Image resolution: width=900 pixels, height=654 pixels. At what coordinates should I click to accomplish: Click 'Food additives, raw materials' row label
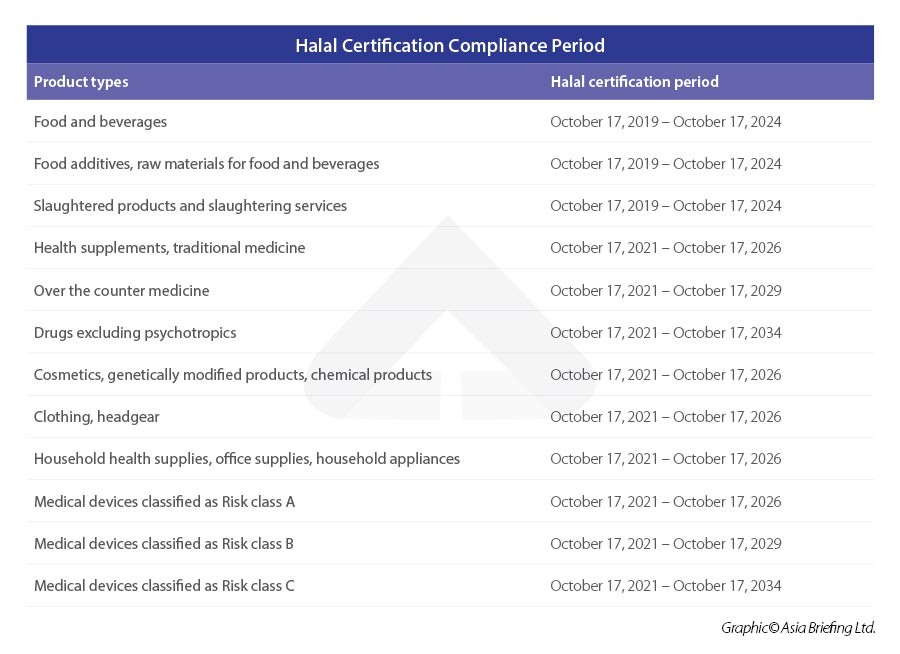[206, 164]
